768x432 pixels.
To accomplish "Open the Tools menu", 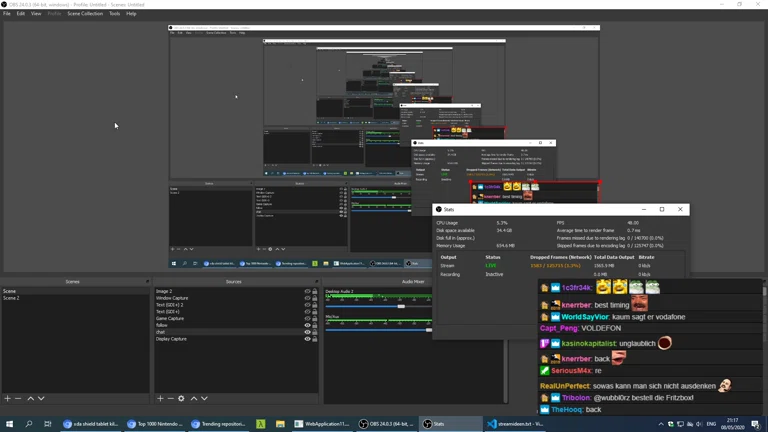I will [114, 14].
